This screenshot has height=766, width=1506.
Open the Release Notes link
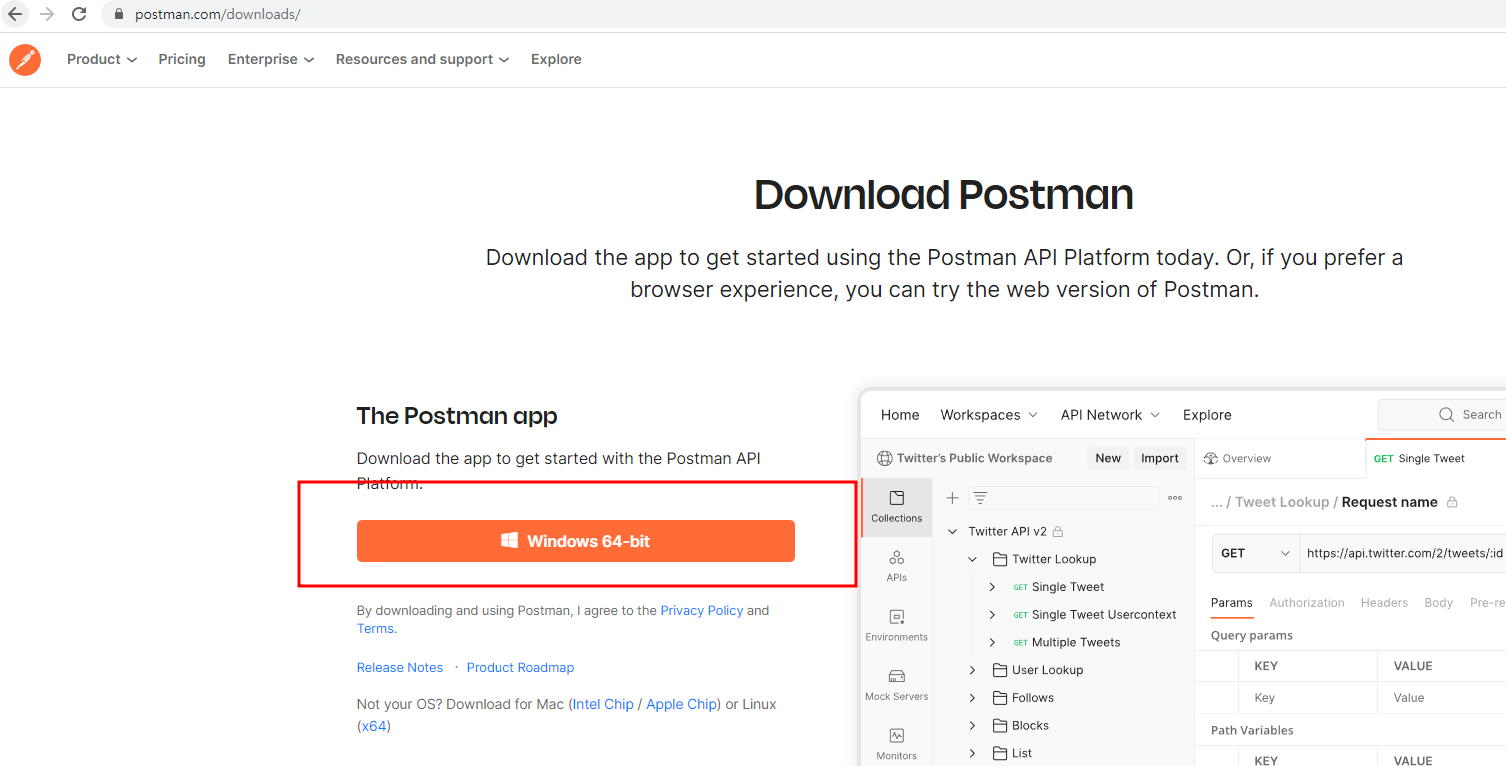pyautogui.click(x=400, y=667)
